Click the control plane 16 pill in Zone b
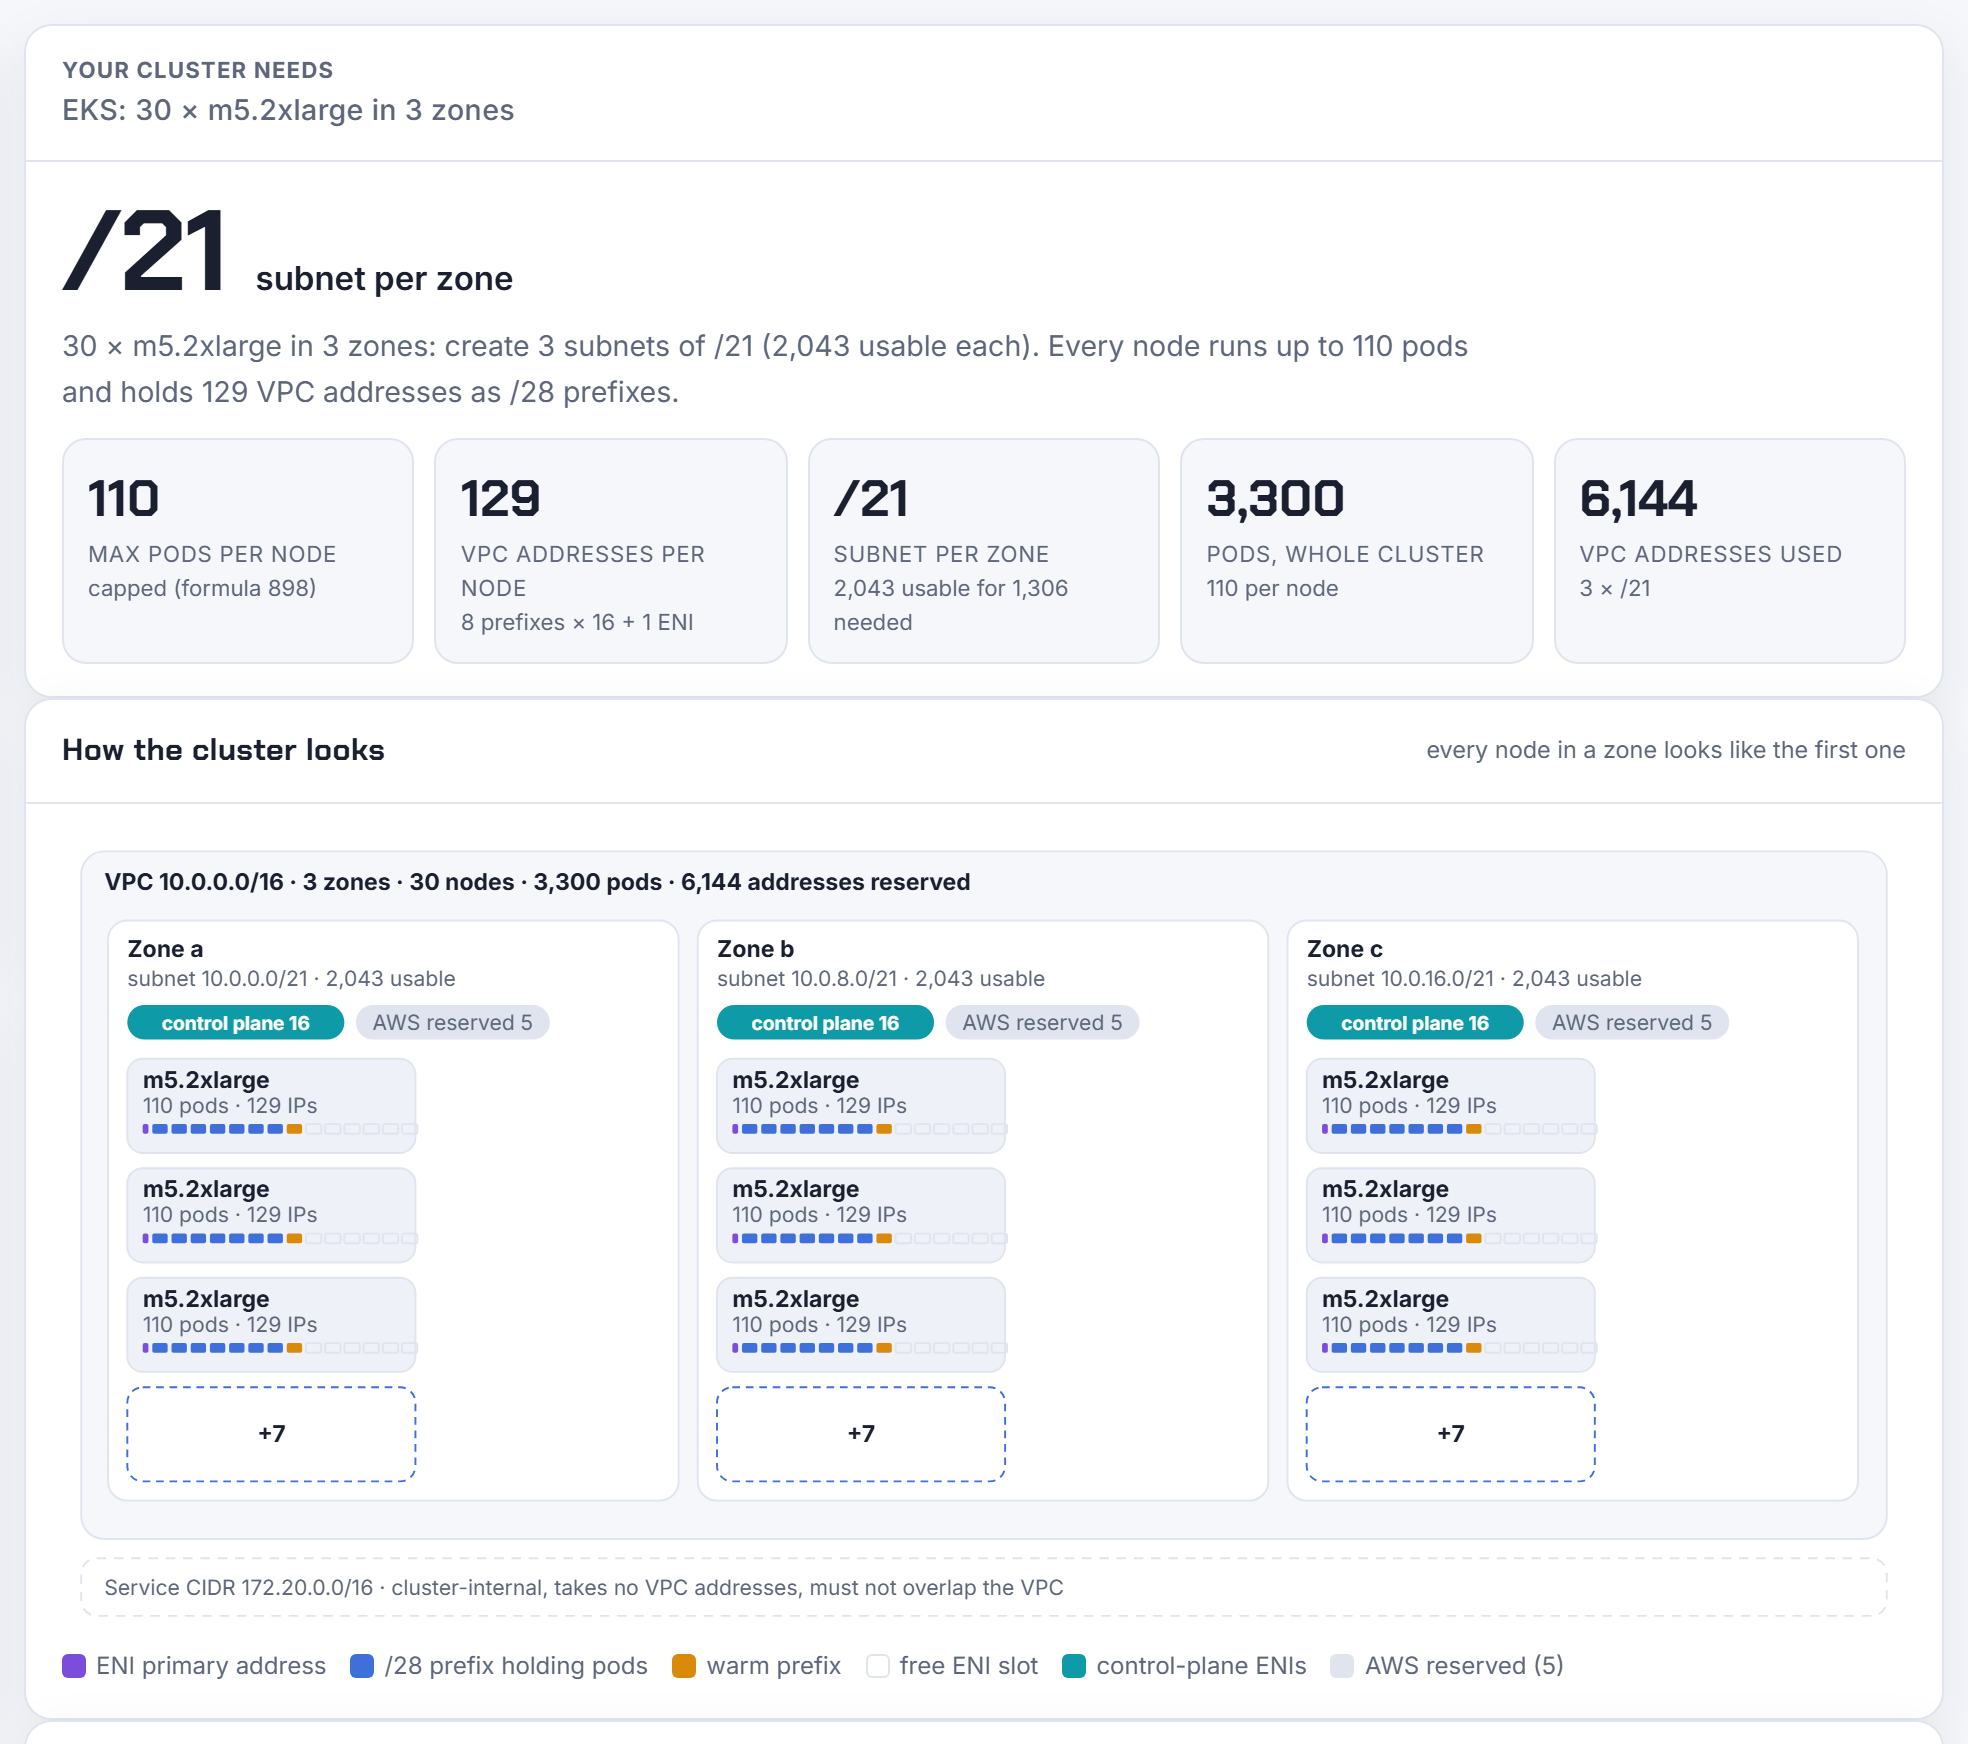This screenshot has height=1744, width=1968. coord(825,1023)
